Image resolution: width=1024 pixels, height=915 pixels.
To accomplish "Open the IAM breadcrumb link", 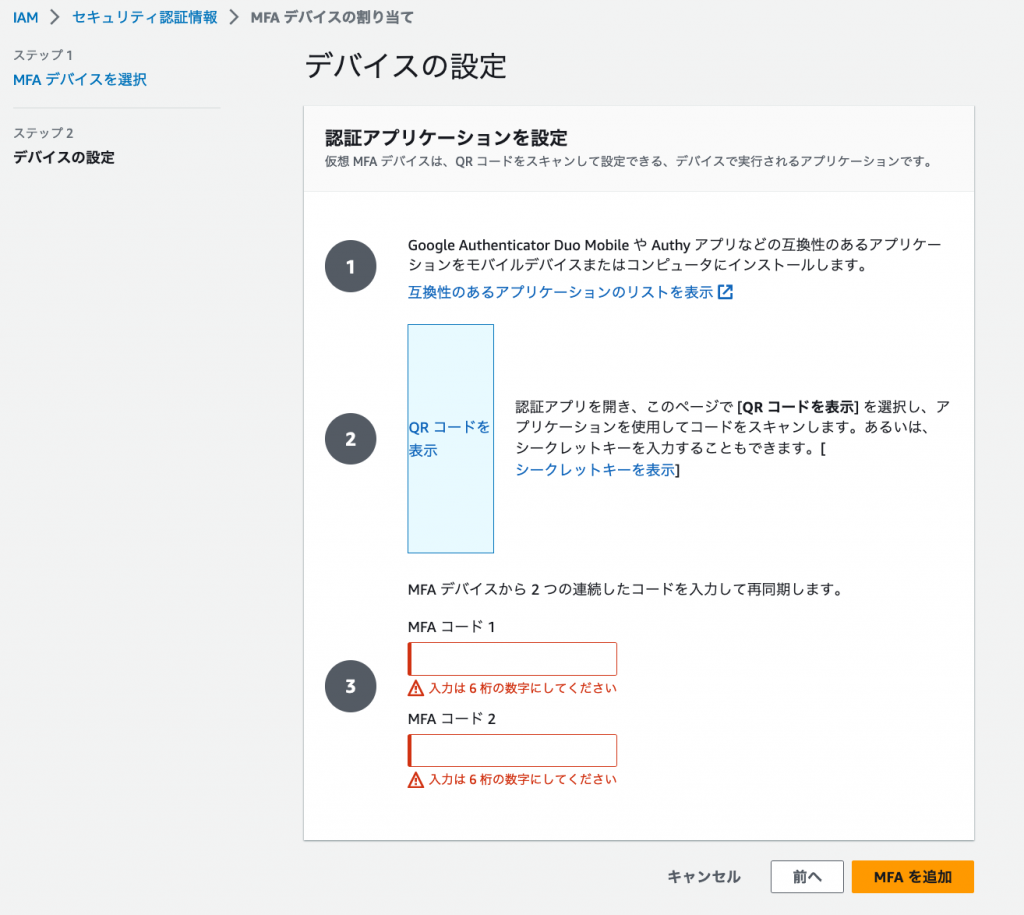I will coord(25,16).
